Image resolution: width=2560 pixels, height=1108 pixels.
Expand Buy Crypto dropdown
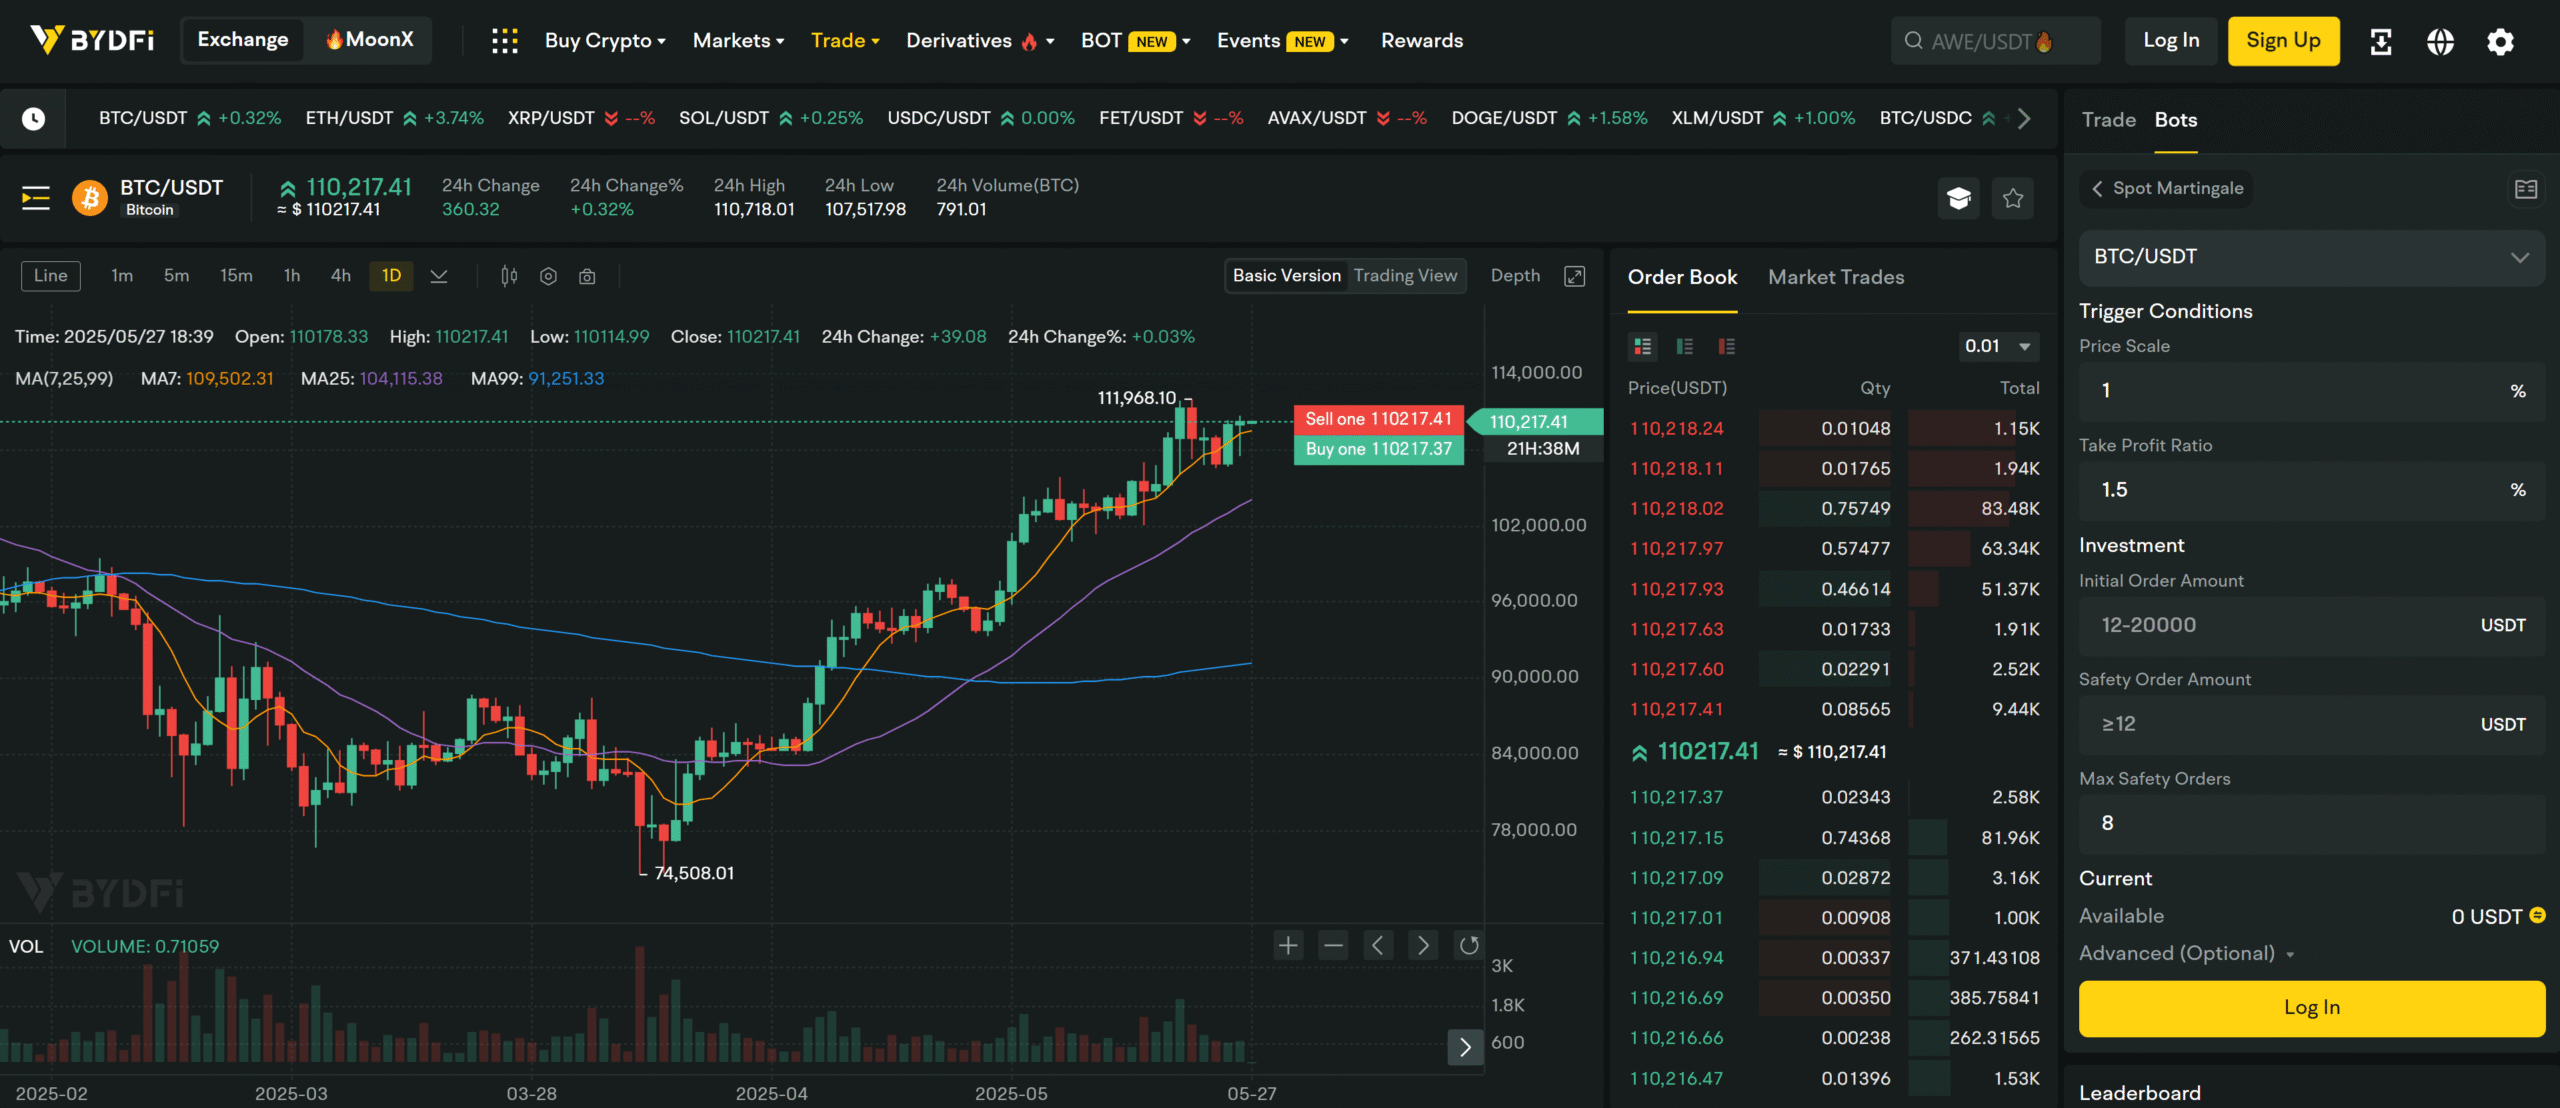pyautogui.click(x=605, y=41)
